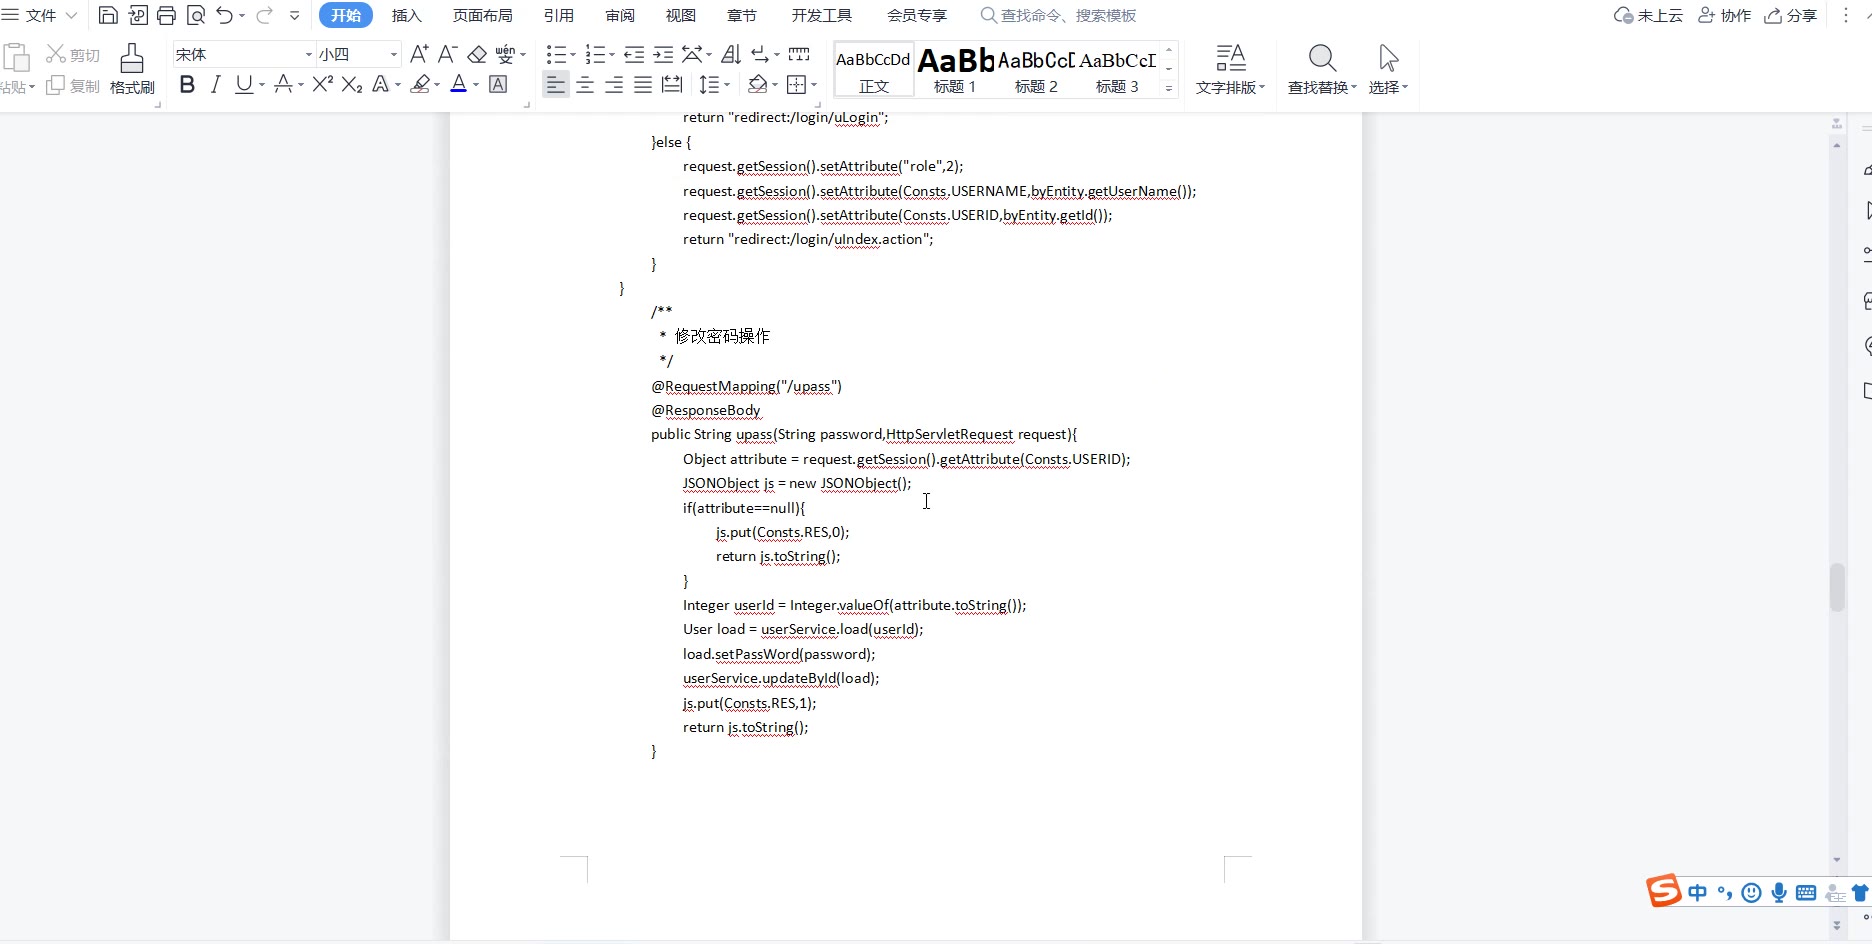
Task: Toggle justified text alignment
Action: tap(643, 85)
